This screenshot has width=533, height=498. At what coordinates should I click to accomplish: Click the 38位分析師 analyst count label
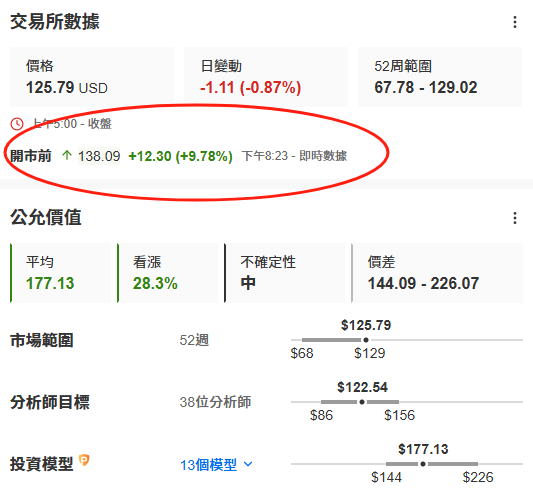(215, 402)
